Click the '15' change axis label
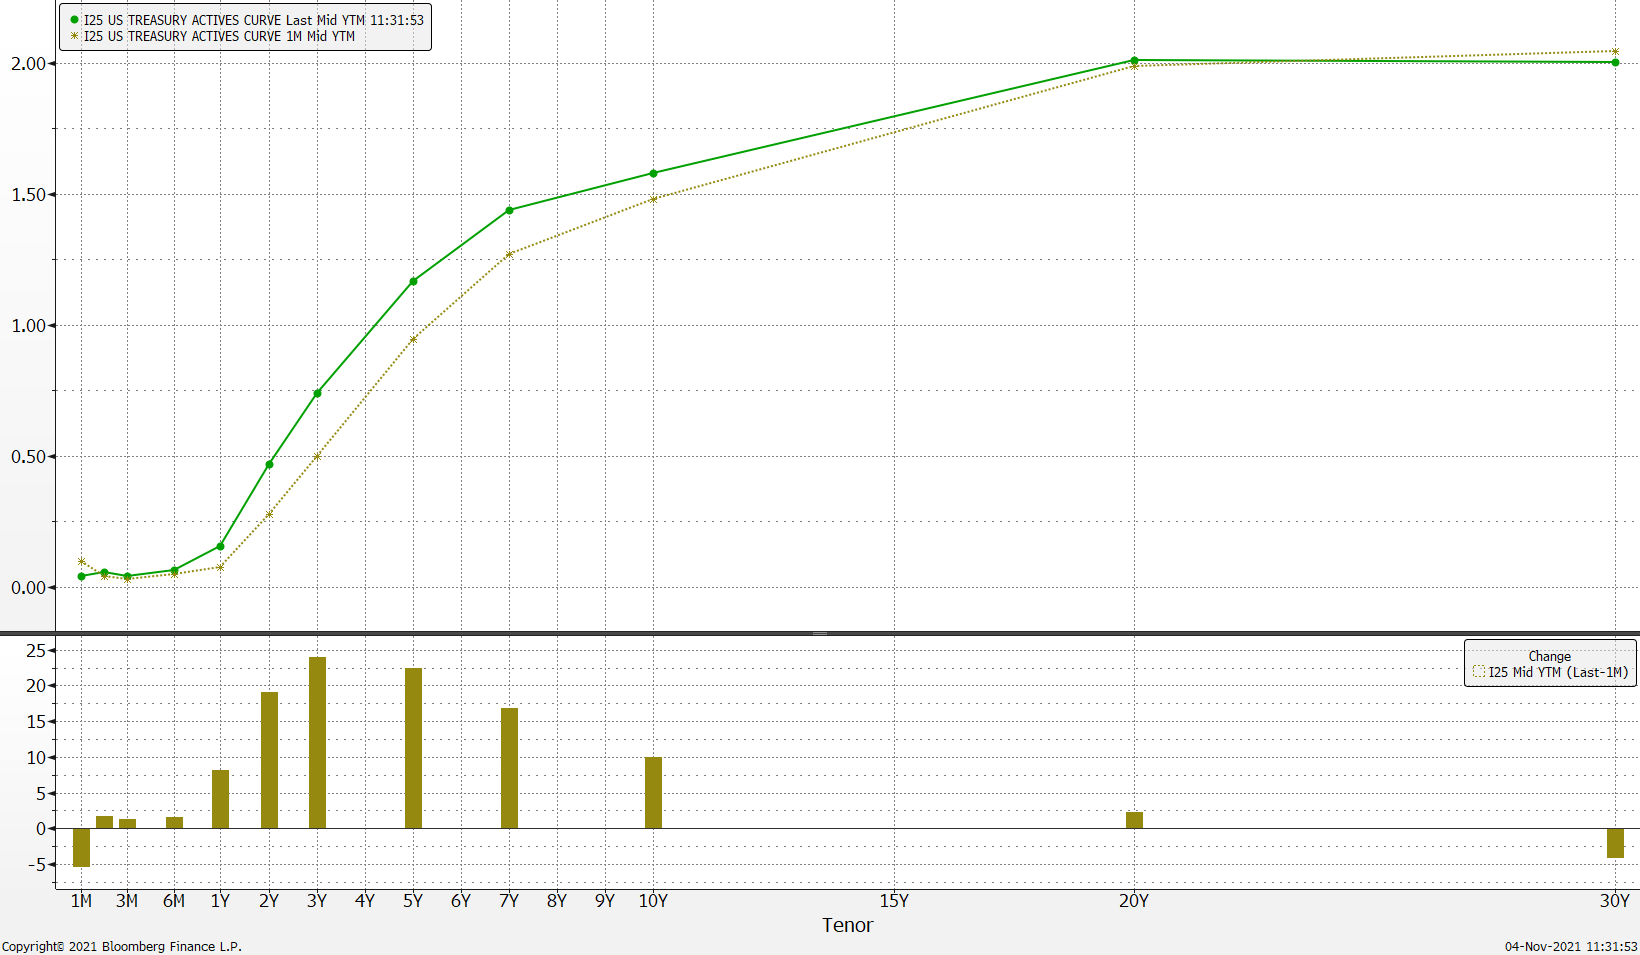Image resolution: width=1640 pixels, height=955 pixels. [x=36, y=722]
